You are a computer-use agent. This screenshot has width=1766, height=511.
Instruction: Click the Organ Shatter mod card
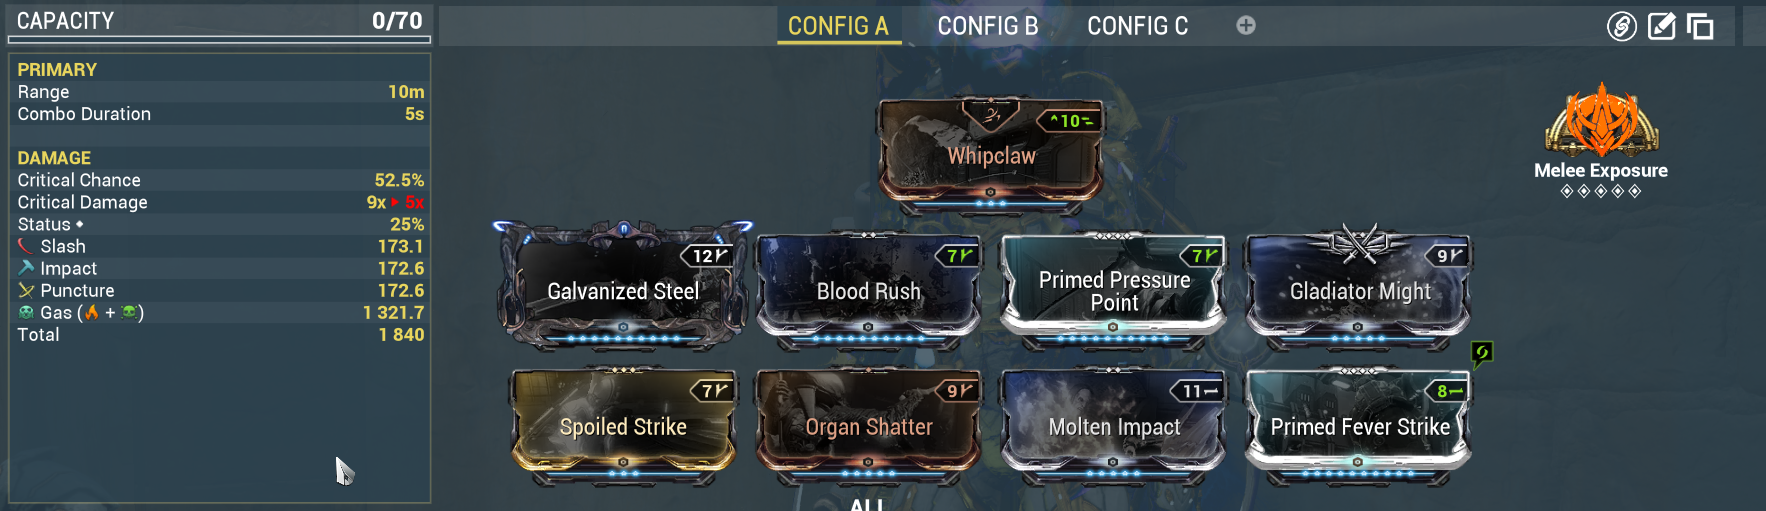[869, 425]
